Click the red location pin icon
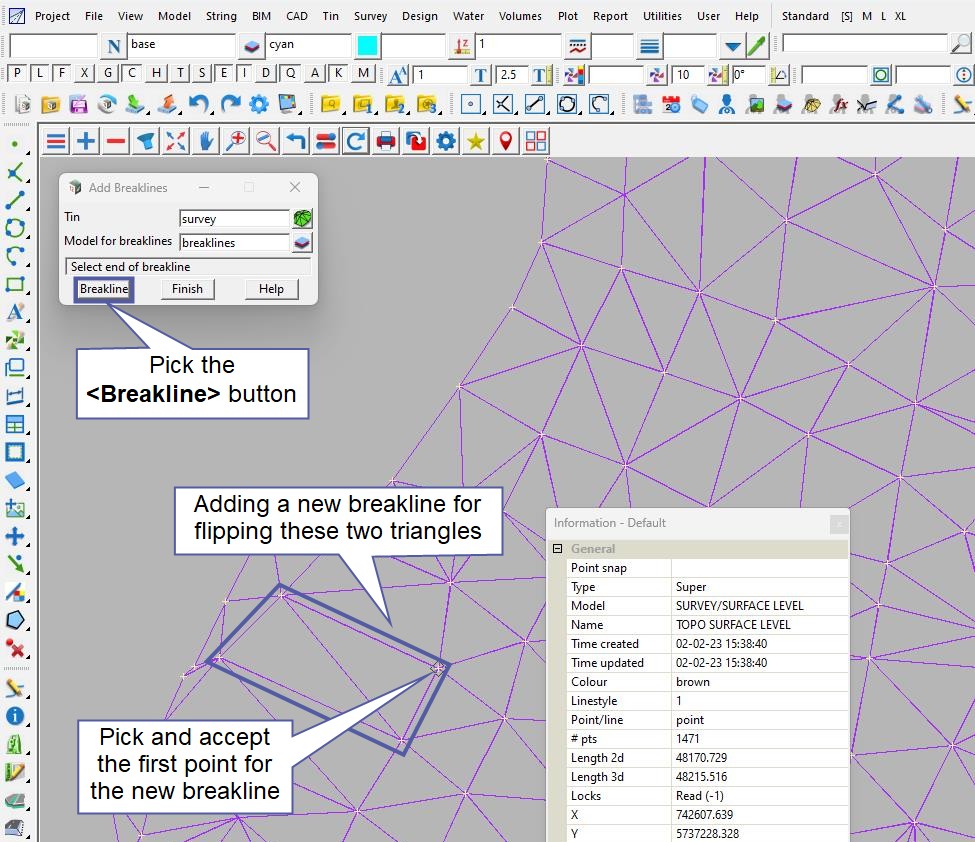Screen dimensions: 975x842 coord(506,142)
